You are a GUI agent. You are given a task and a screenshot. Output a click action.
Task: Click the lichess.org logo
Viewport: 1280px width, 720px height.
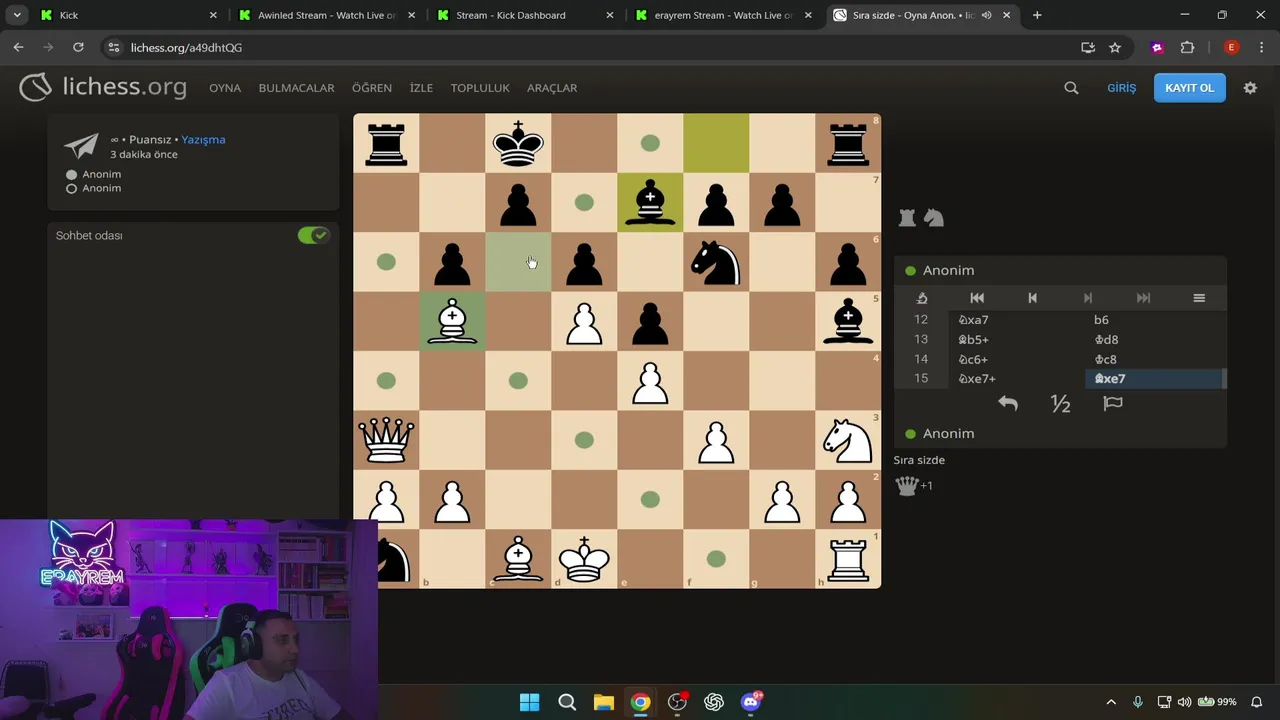click(103, 87)
